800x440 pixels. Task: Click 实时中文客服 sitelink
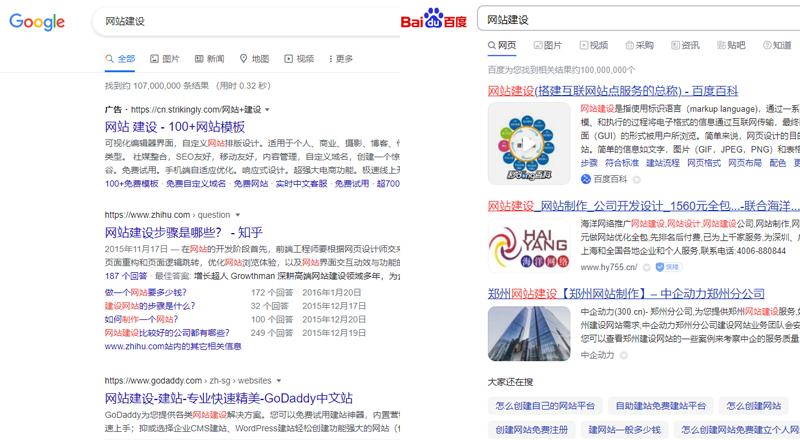pos(302,184)
